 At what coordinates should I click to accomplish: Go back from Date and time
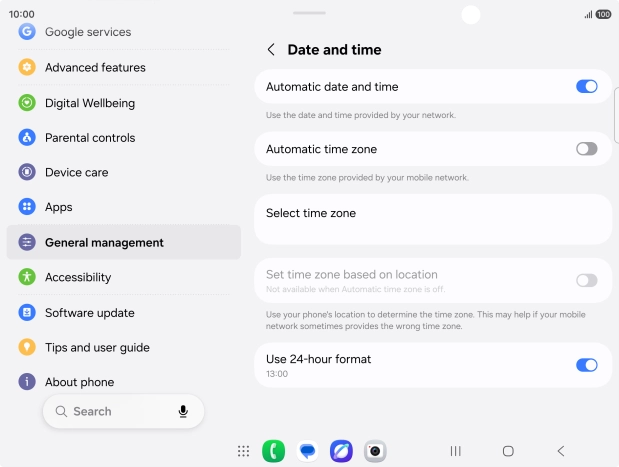click(271, 50)
